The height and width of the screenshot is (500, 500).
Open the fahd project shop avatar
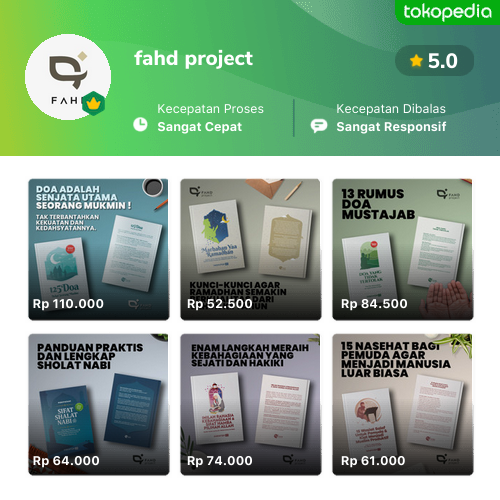click(68, 77)
